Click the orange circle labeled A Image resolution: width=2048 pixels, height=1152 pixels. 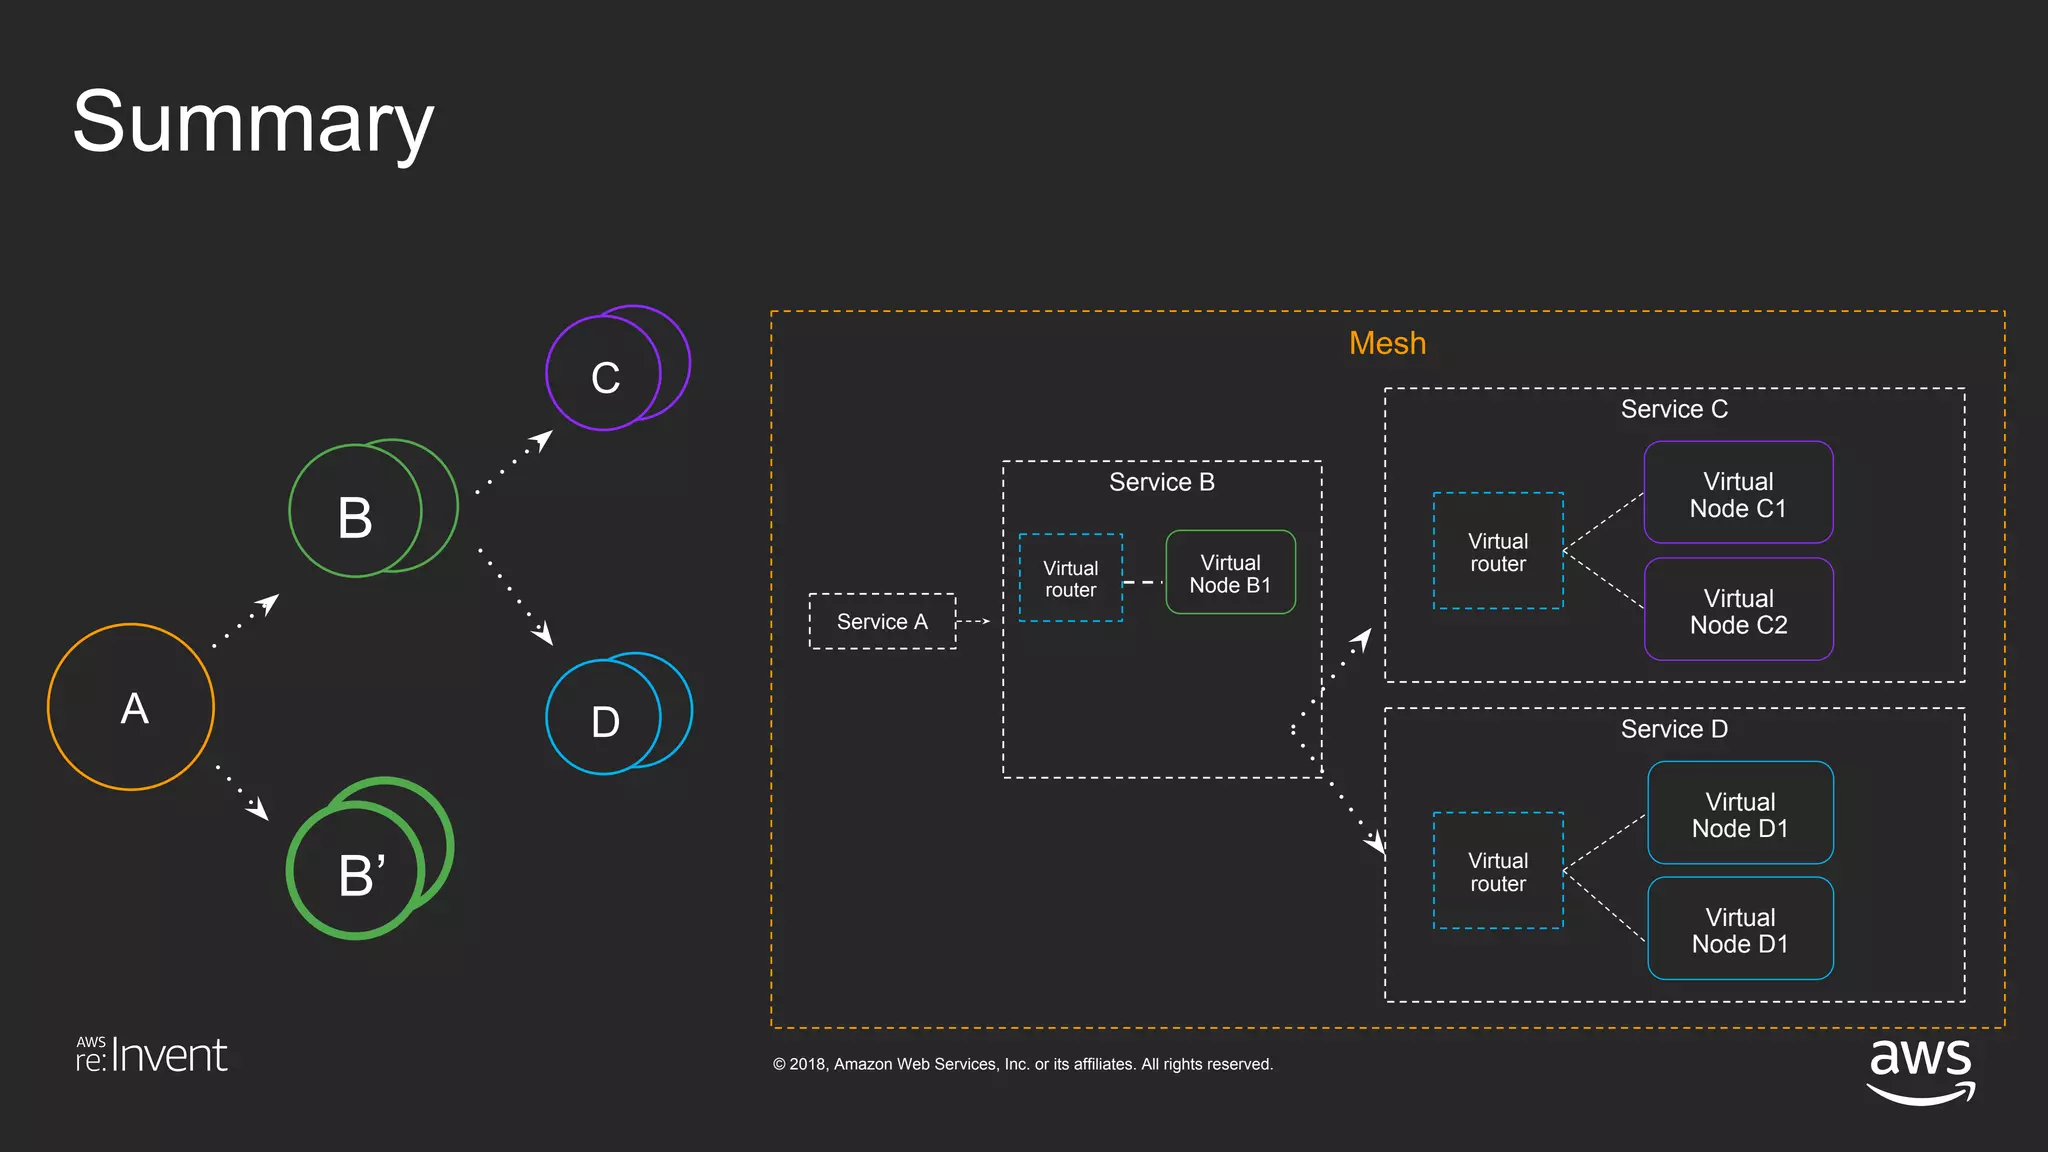131,707
